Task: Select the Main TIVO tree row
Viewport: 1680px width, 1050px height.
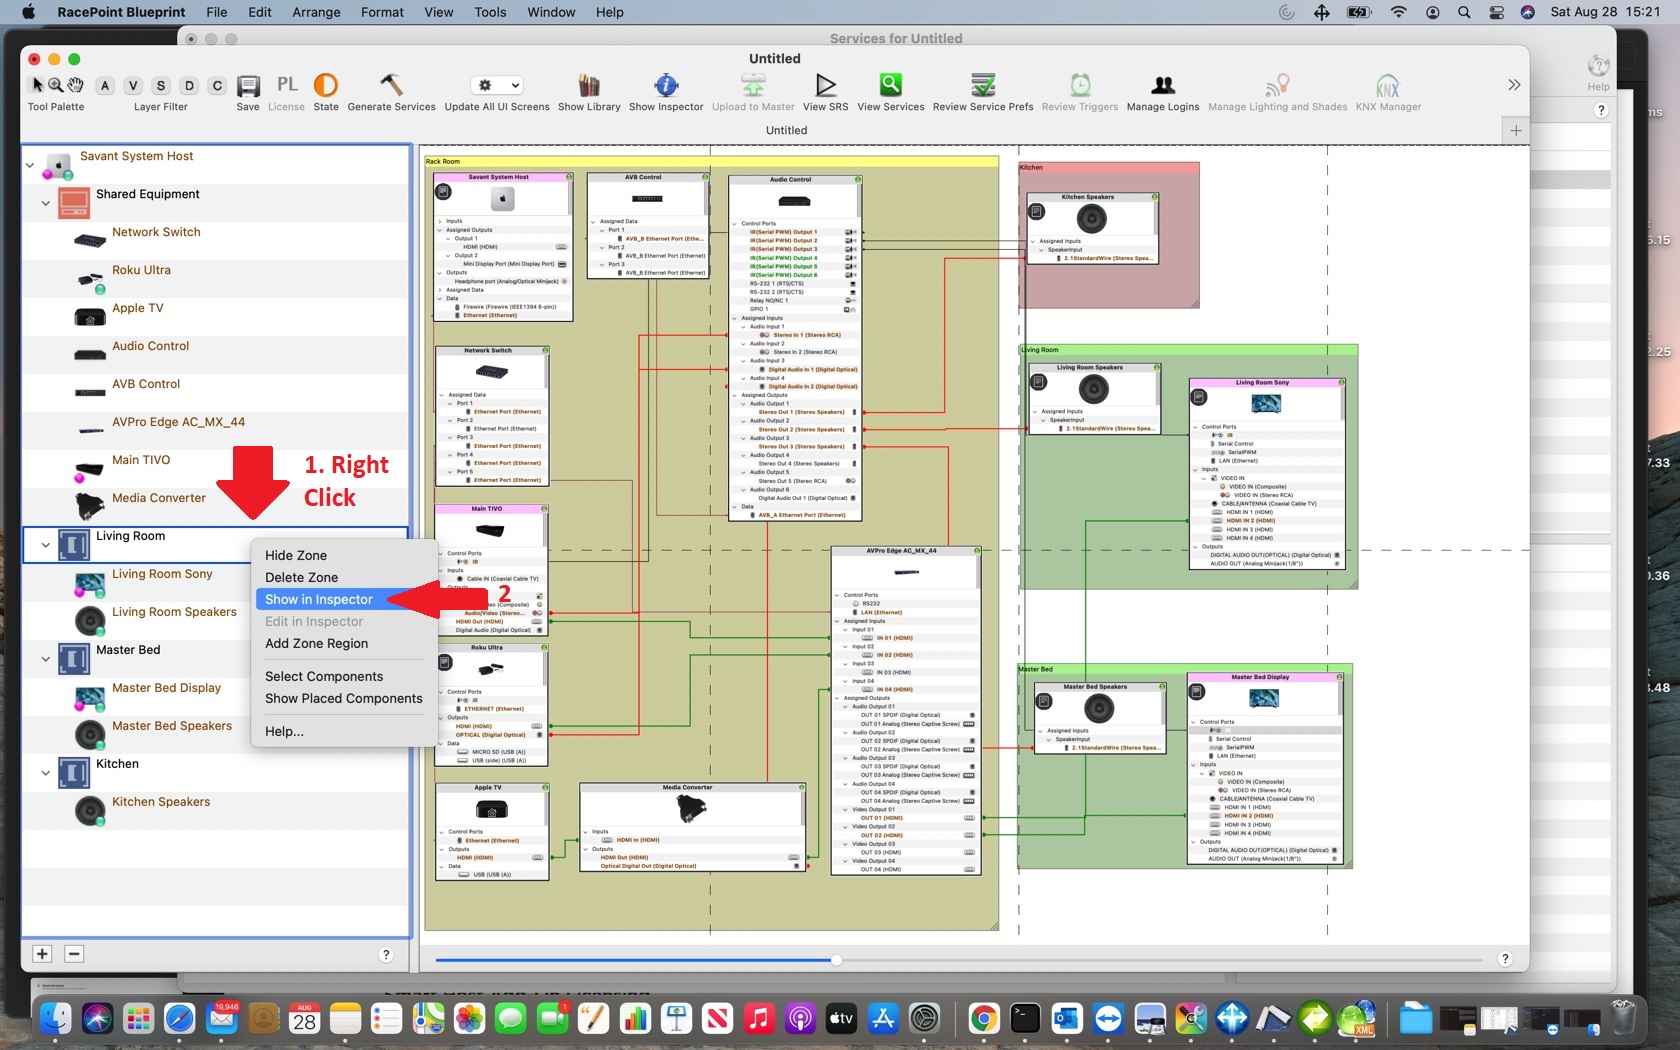Action: tap(216, 461)
